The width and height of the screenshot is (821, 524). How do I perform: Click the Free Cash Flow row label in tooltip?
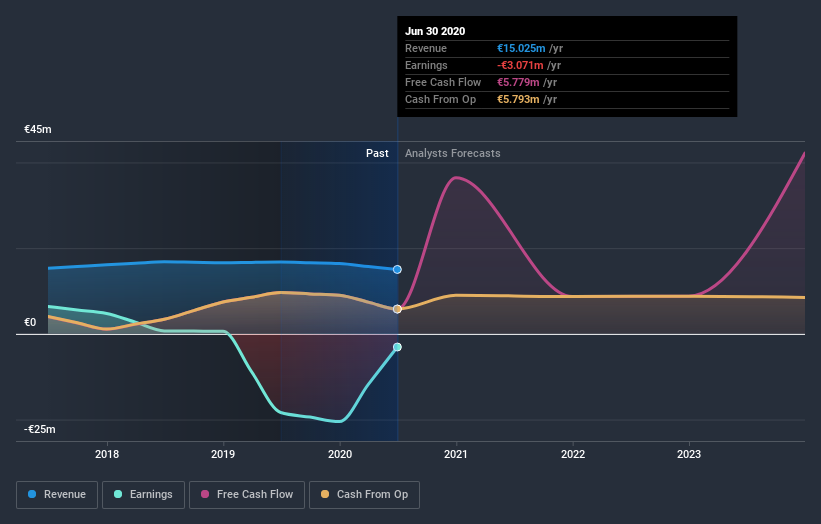click(443, 82)
